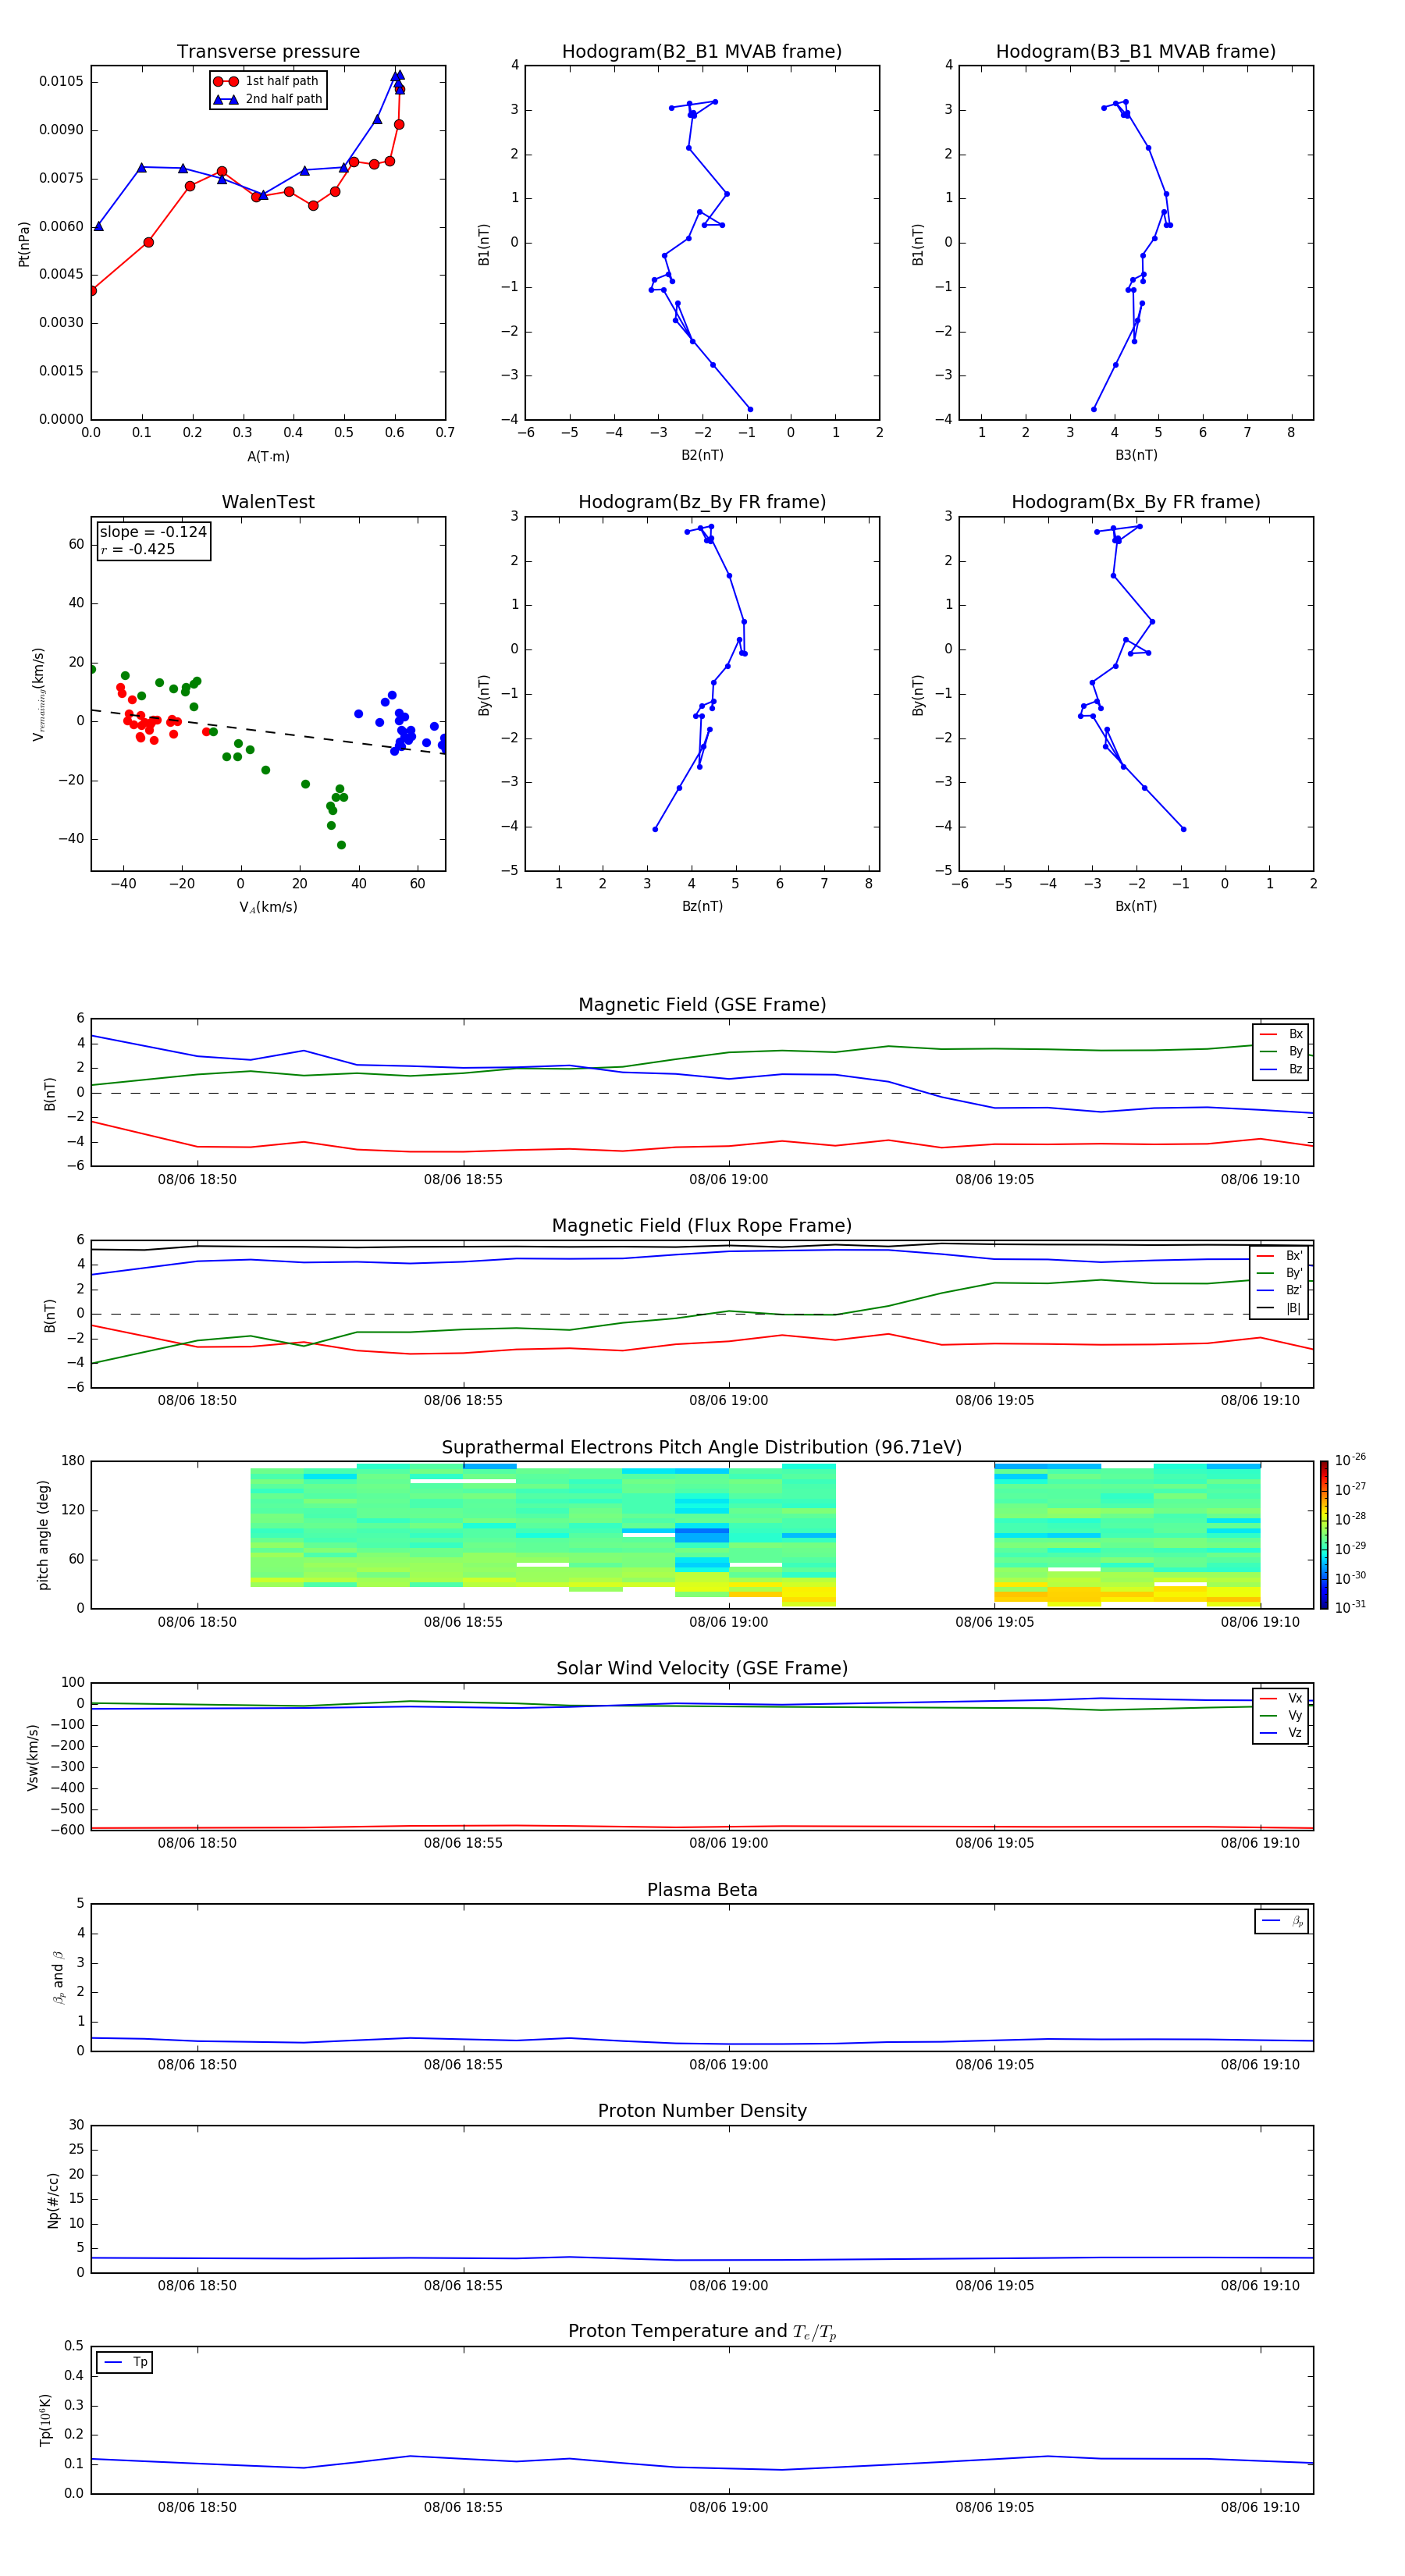1405x2576 pixels.
Task: Click the "Plasma Beta" panel title
Action: 702,1890
